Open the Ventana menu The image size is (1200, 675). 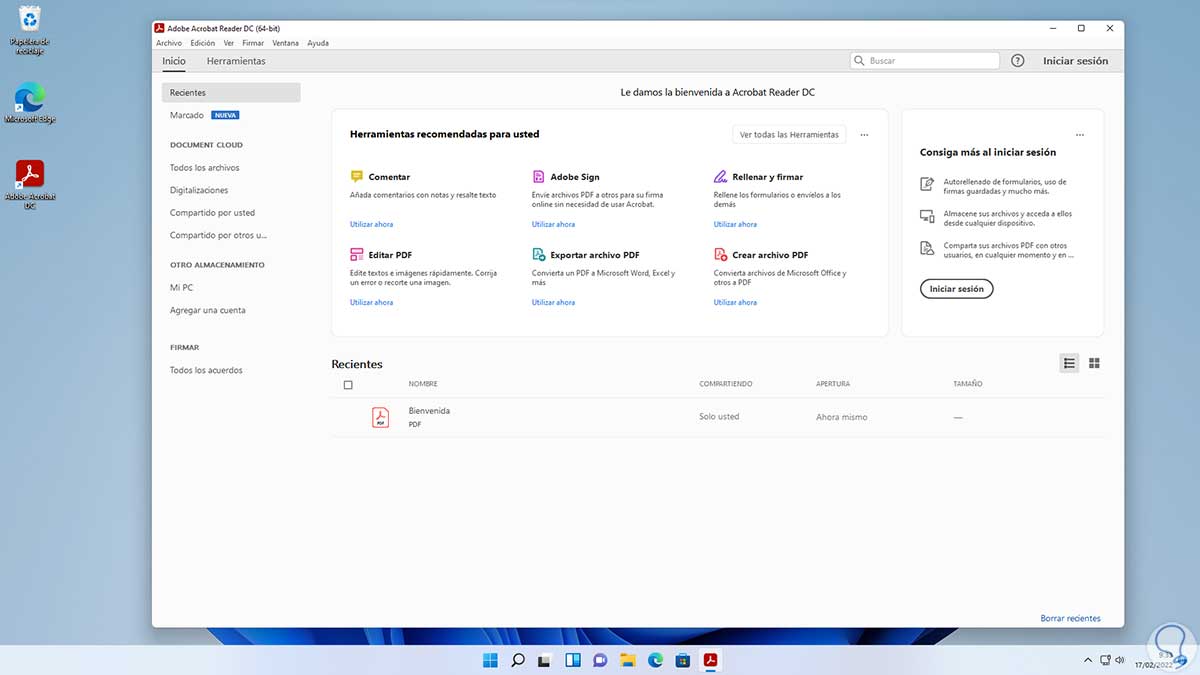(285, 43)
